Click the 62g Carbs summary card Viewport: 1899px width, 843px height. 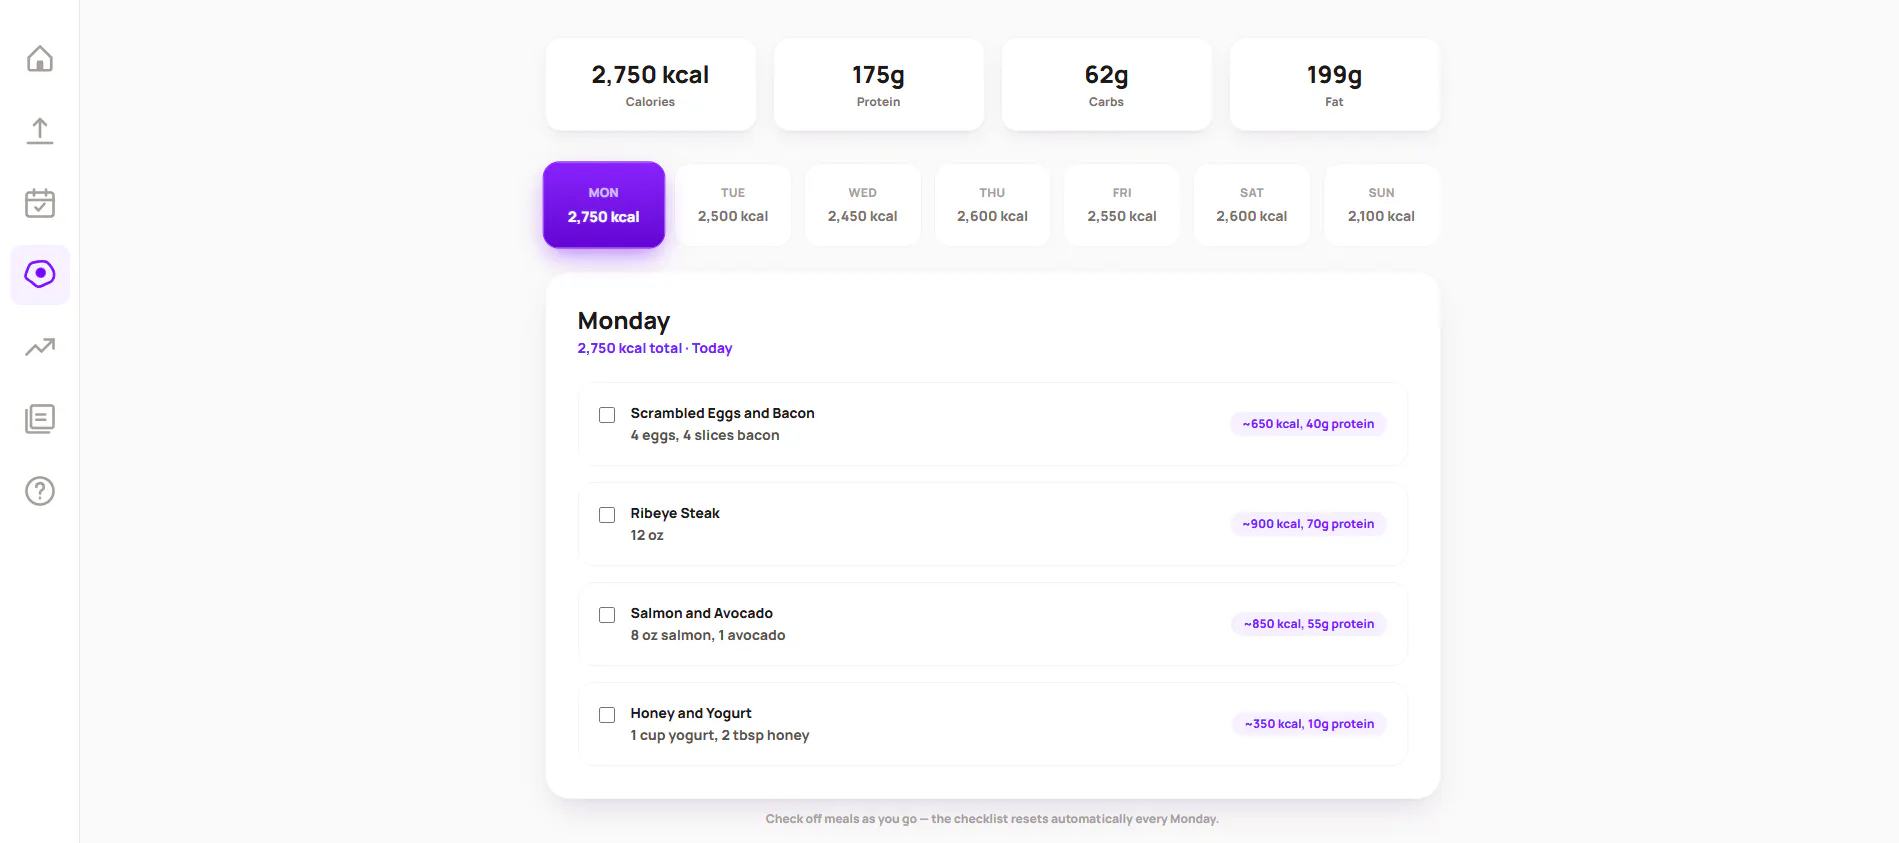(1107, 85)
